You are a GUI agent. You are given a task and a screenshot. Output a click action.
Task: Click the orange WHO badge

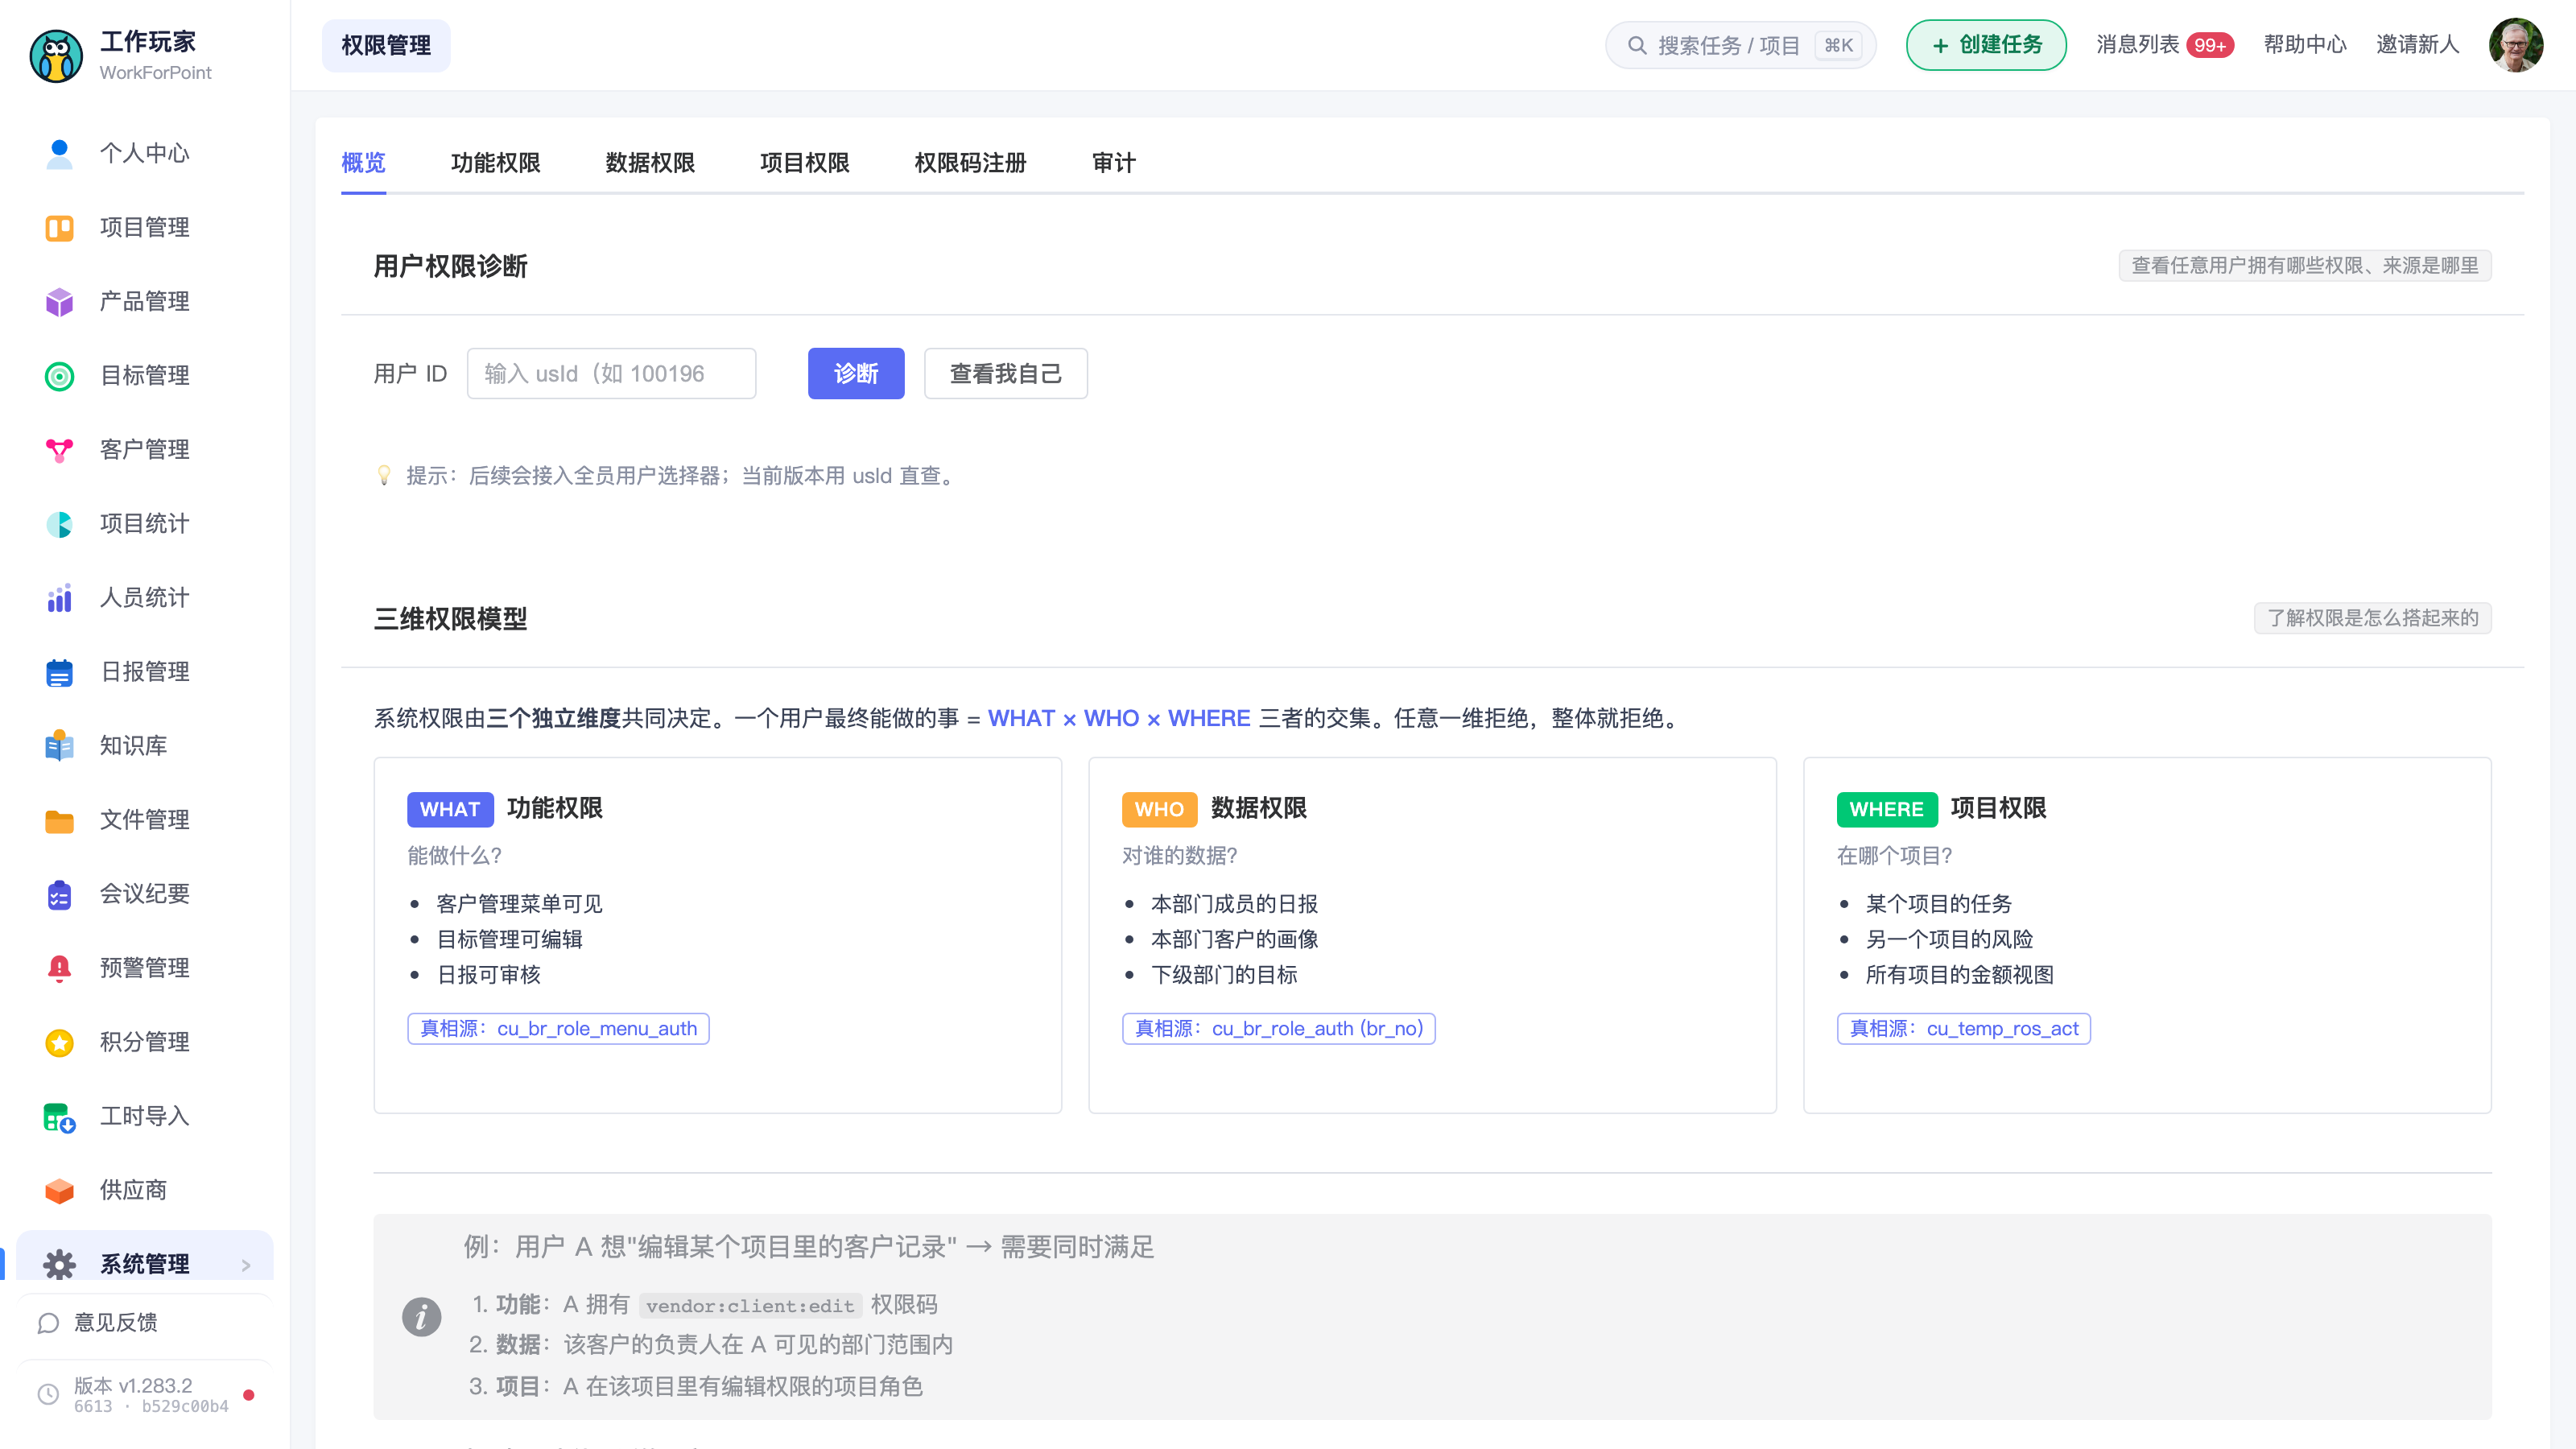click(x=1159, y=809)
